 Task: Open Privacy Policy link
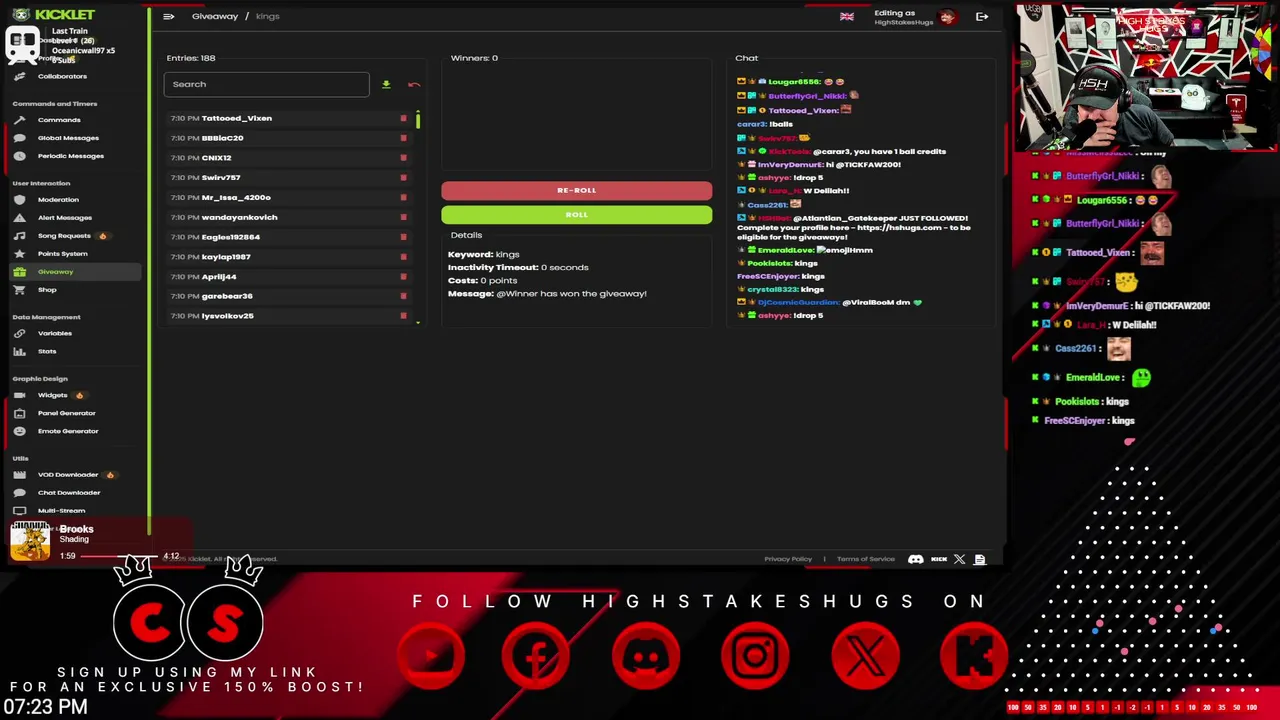click(788, 559)
